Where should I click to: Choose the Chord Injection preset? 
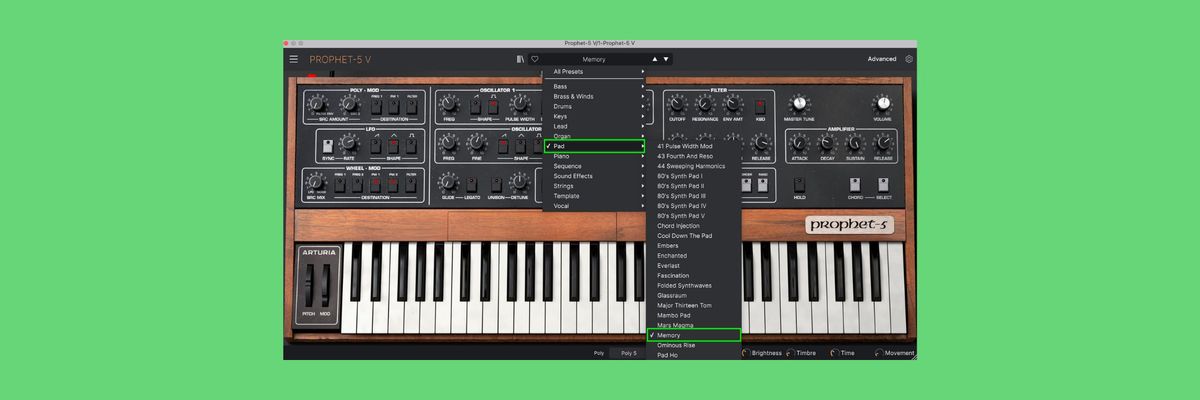point(694,226)
